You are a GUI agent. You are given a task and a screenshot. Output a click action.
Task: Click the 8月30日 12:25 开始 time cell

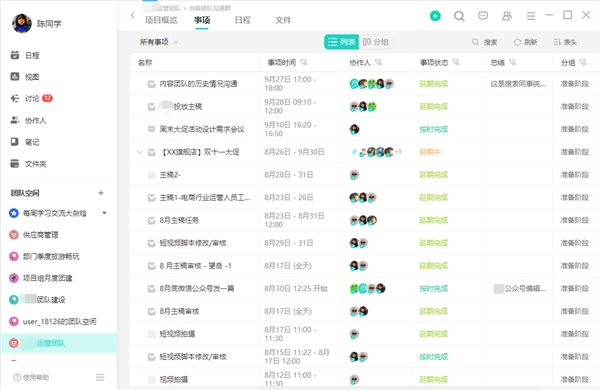tap(296, 289)
